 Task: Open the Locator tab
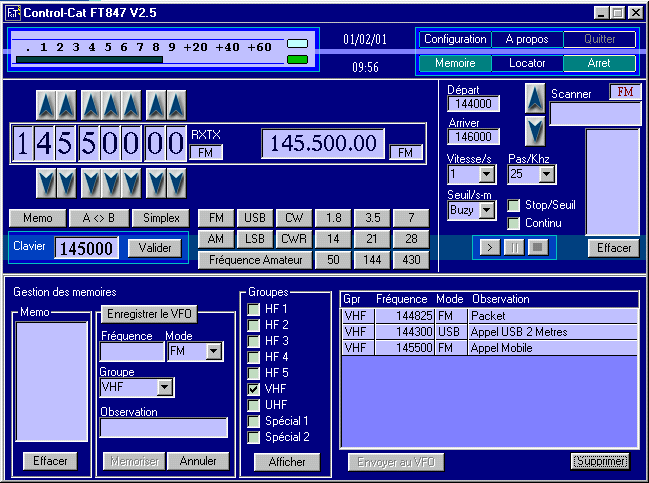click(x=527, y=63)
